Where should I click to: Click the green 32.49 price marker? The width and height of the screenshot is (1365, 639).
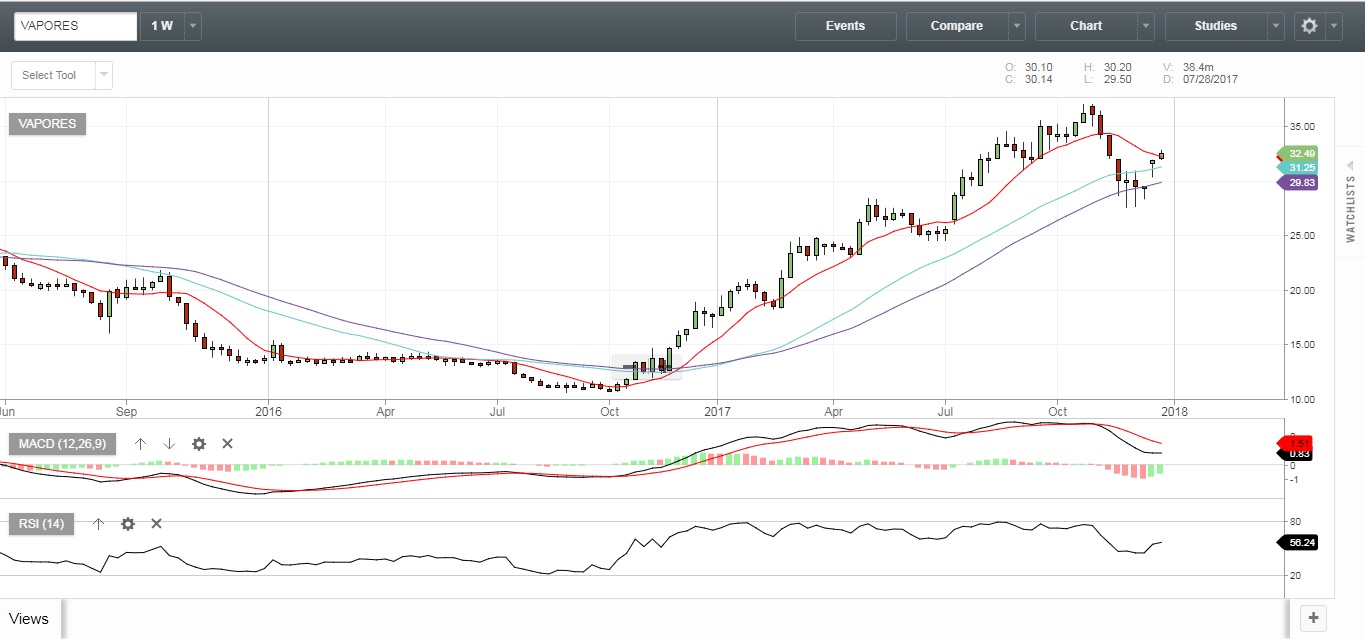(1301, 154)
